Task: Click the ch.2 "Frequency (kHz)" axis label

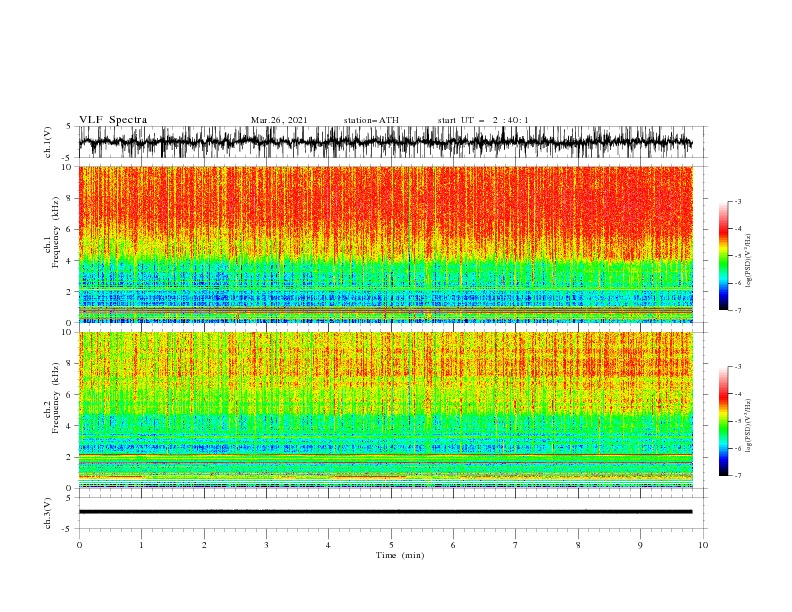Action: (56, 398)
